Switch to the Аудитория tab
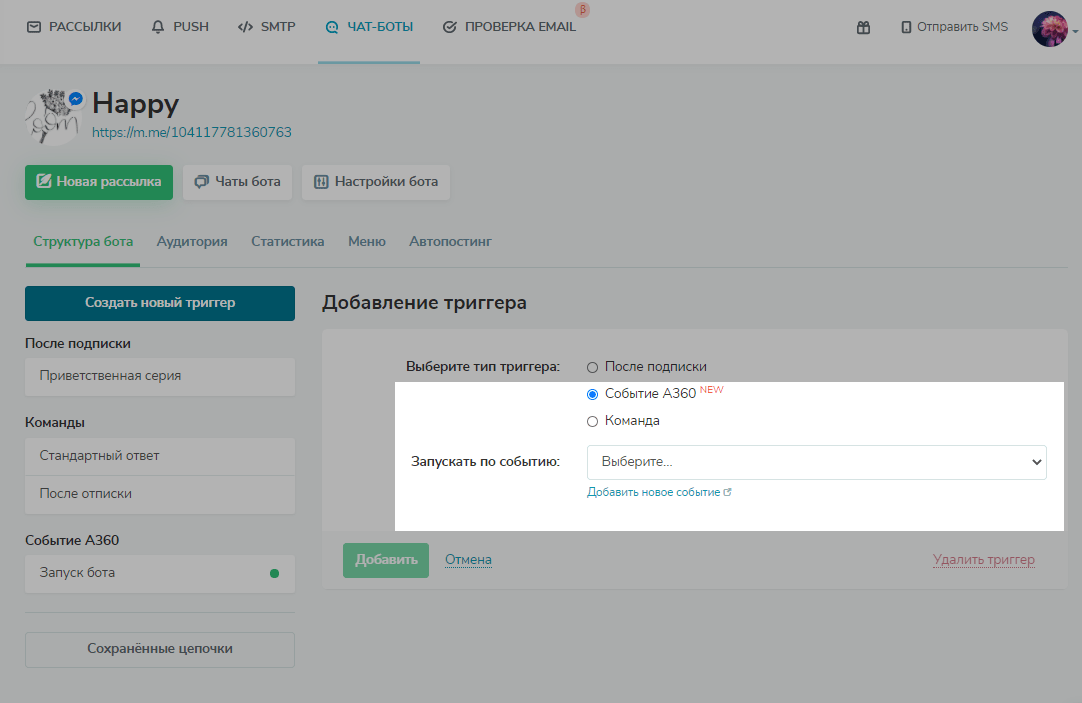The image size is (1082, 703). [x=192, y=241]
